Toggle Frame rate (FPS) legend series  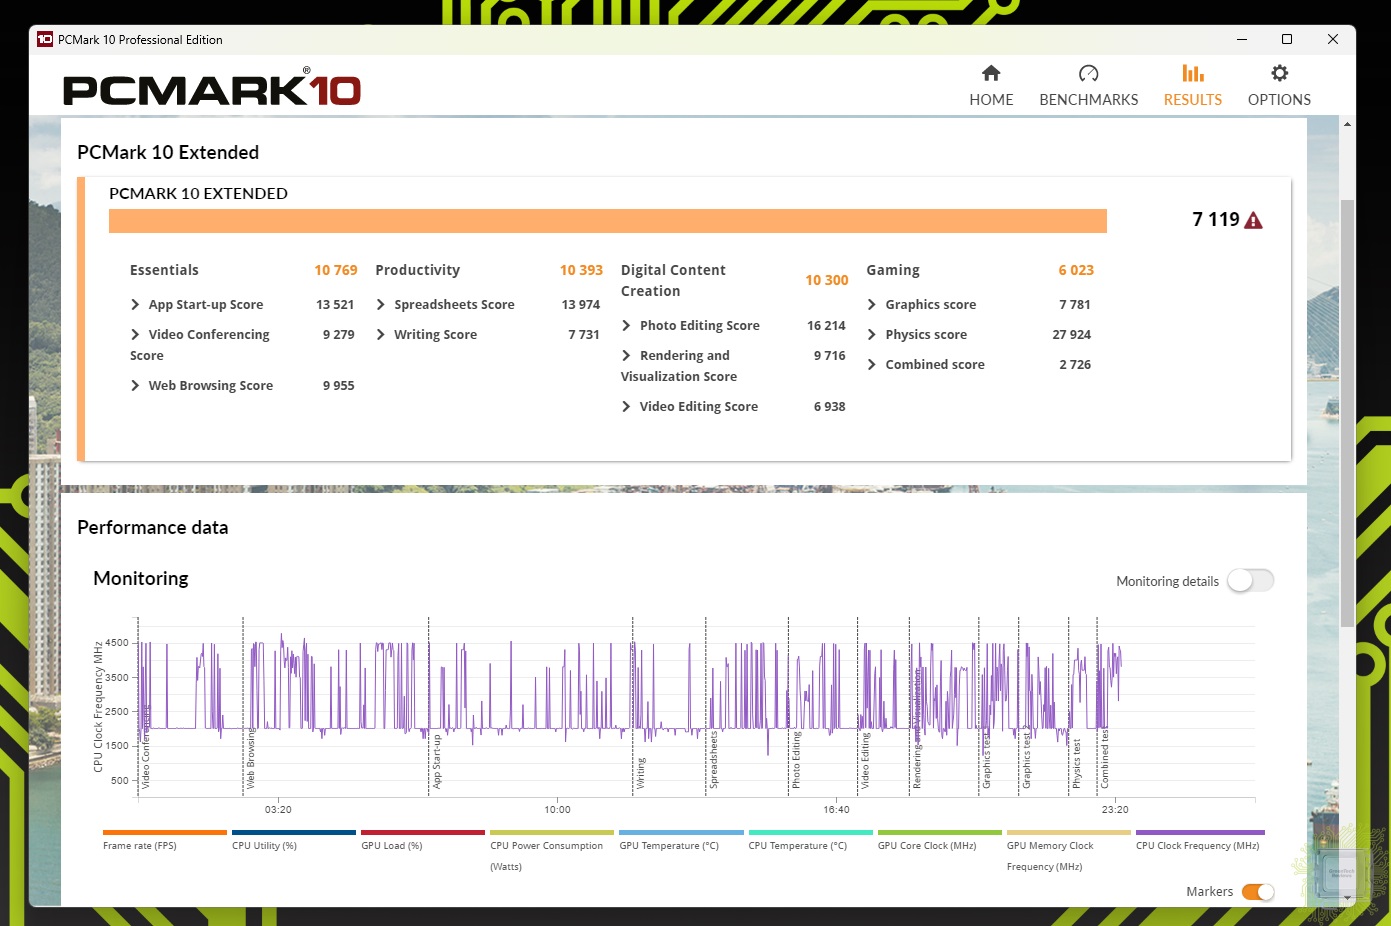coord(164,840)
